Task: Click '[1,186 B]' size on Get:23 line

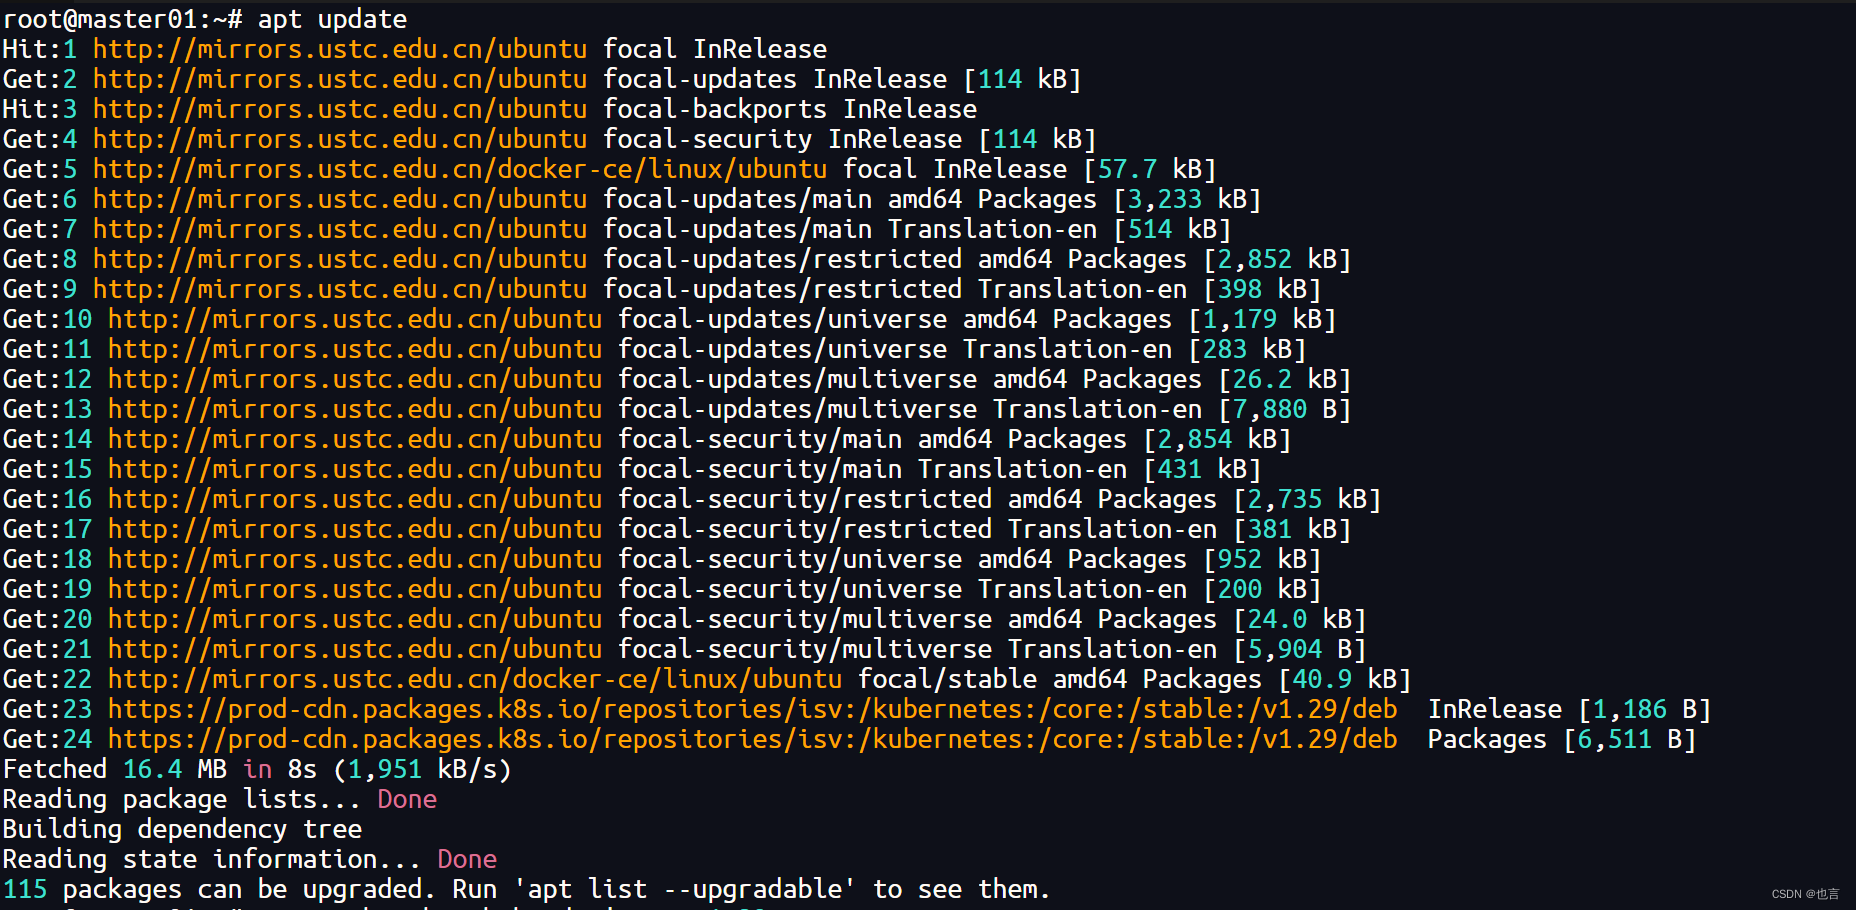Action: 1645,709
